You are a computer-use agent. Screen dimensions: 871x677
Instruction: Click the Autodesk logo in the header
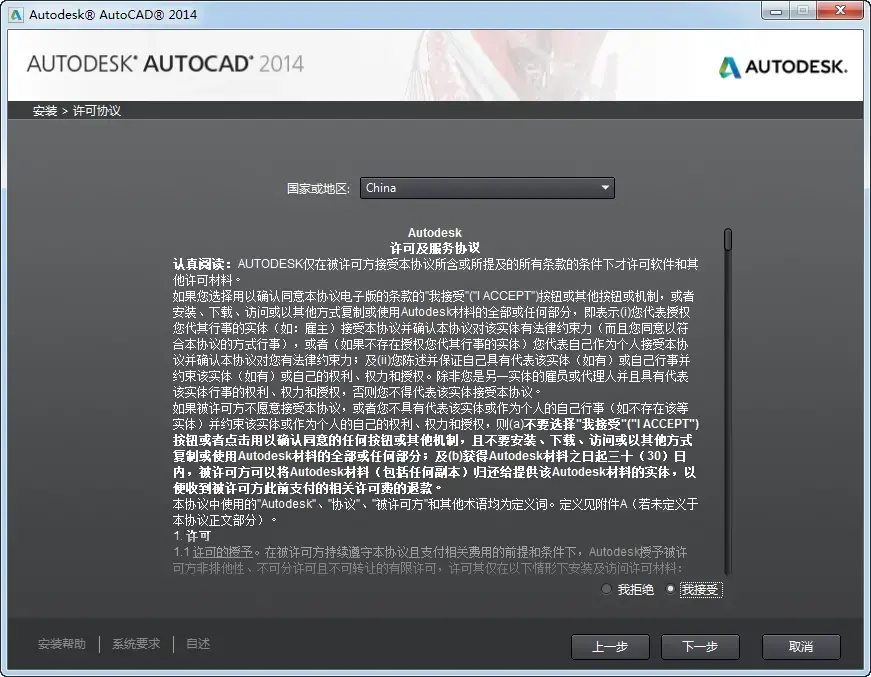tap(783, 67)
